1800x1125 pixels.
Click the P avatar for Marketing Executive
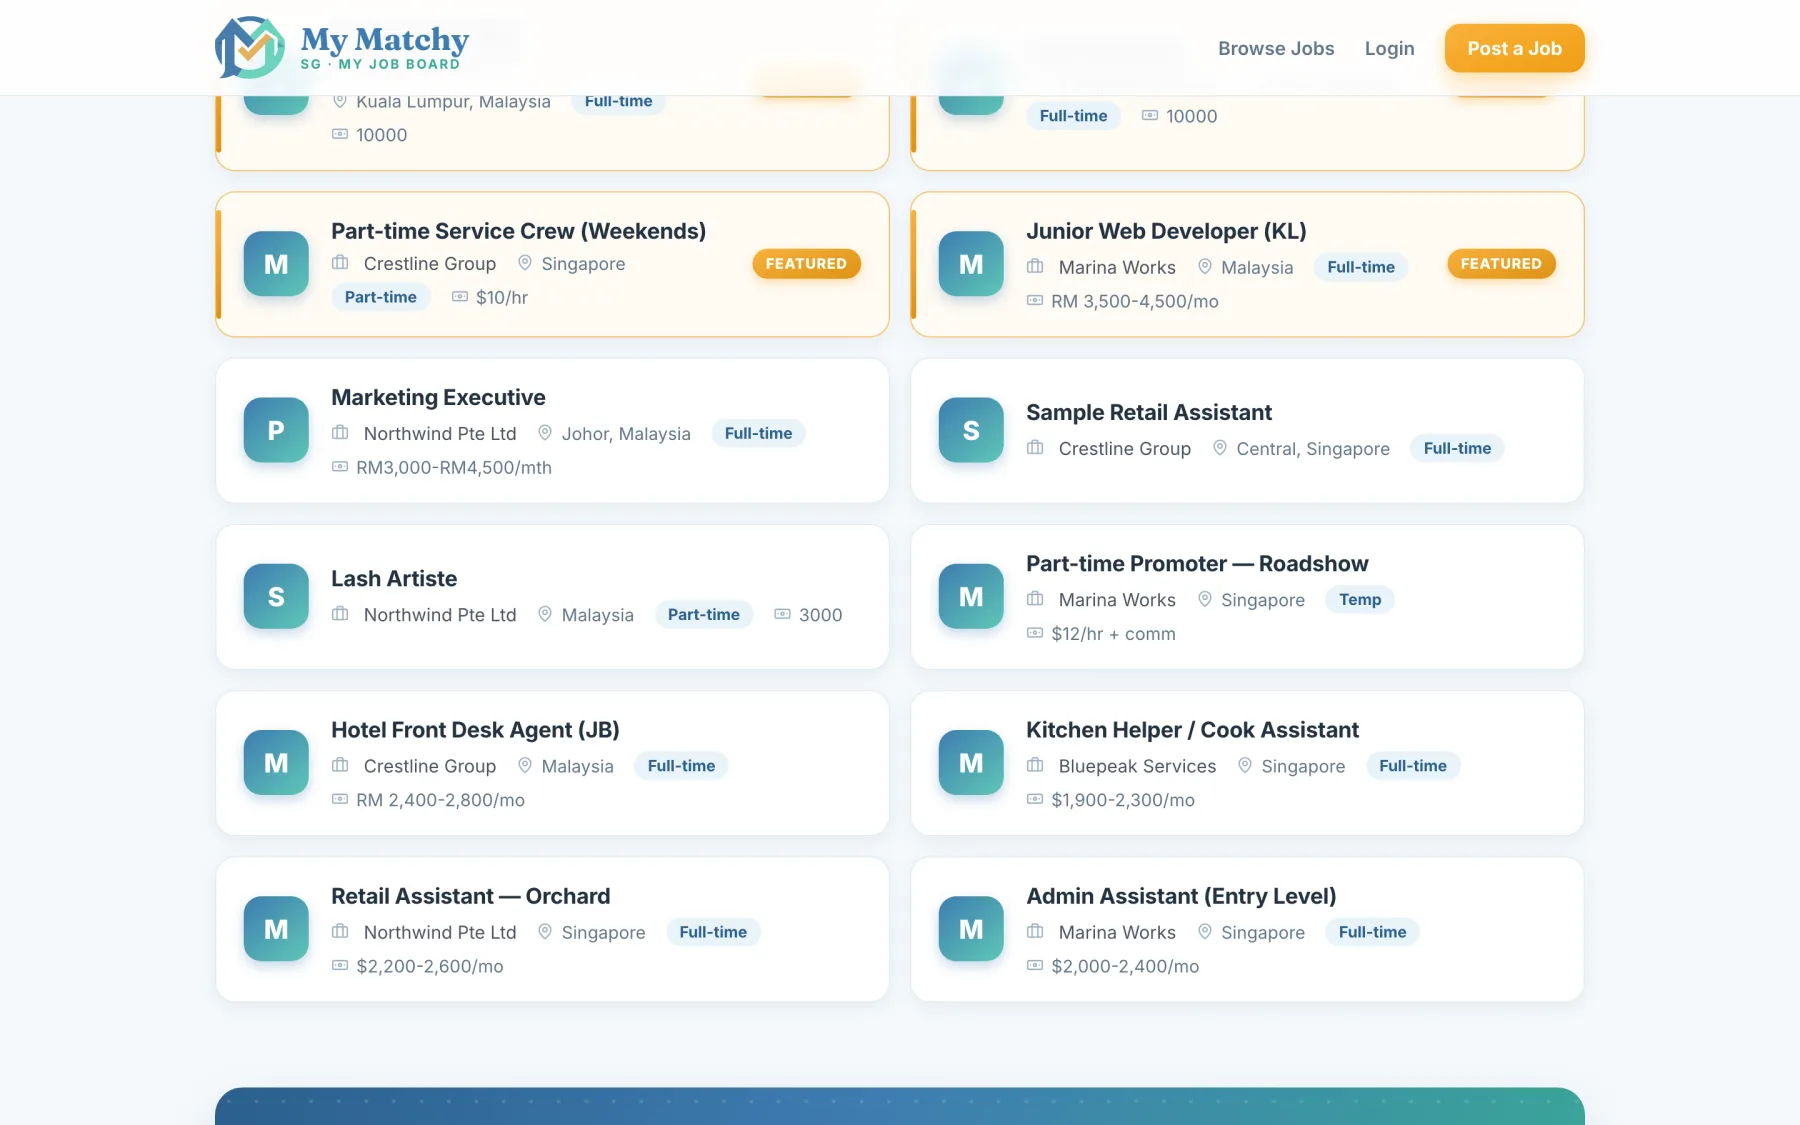coord(276,430)
